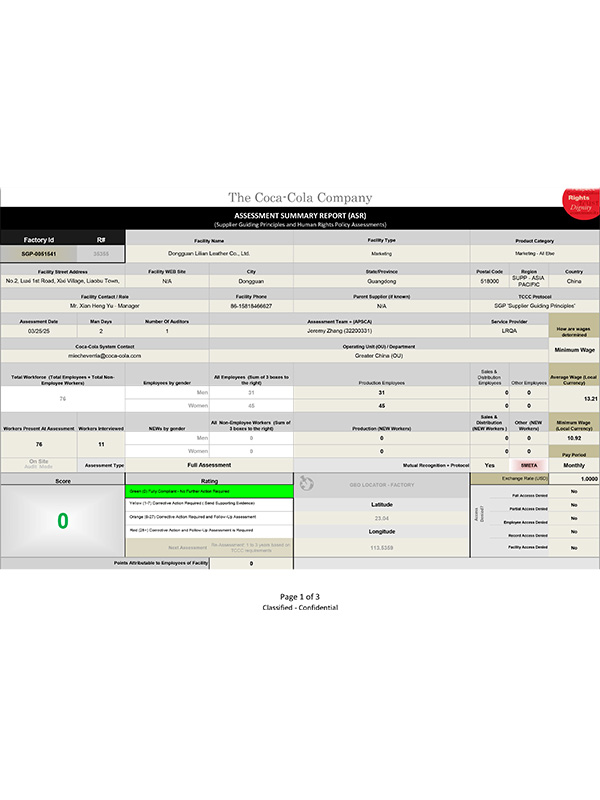Viewport: 600px width, 800px height.
Task: Click the pink SMETA protocol cell
Action: [529, 465]
